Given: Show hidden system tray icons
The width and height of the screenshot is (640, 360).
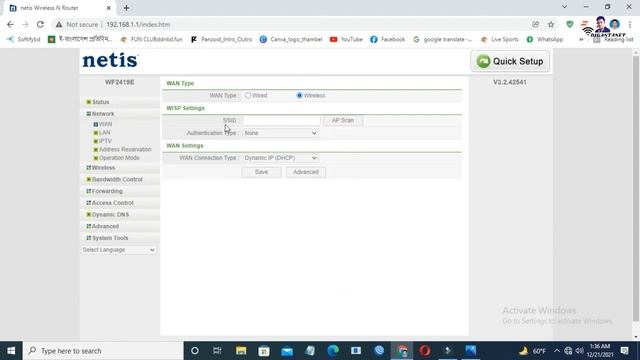Looking at the screenshot, I should tap(557, 351).
